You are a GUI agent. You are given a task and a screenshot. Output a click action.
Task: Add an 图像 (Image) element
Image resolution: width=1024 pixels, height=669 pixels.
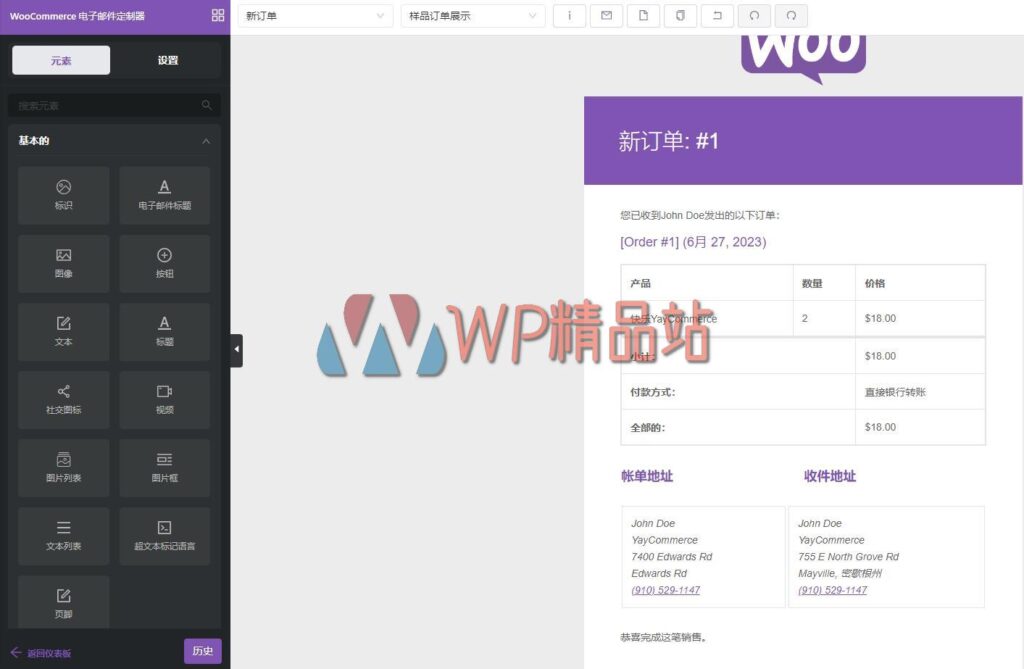pos(63,263)
